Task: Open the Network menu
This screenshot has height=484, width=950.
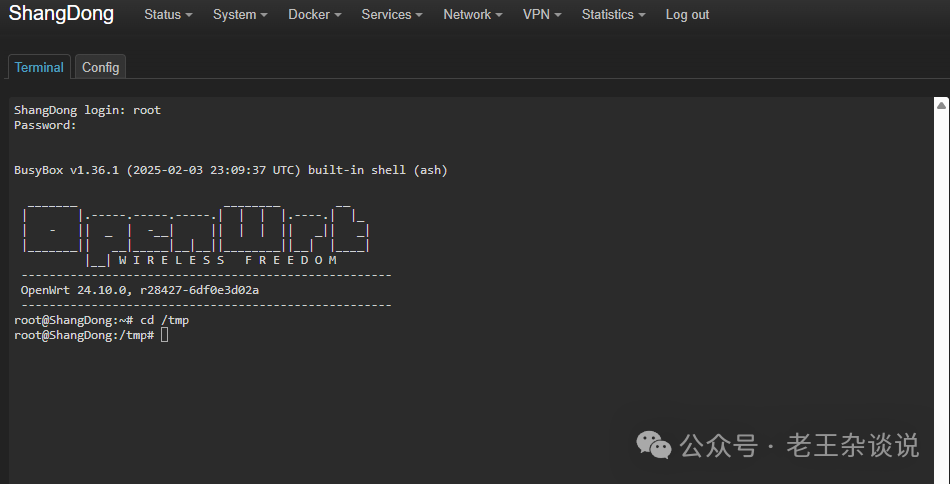Action: click(x=472, y=15)
